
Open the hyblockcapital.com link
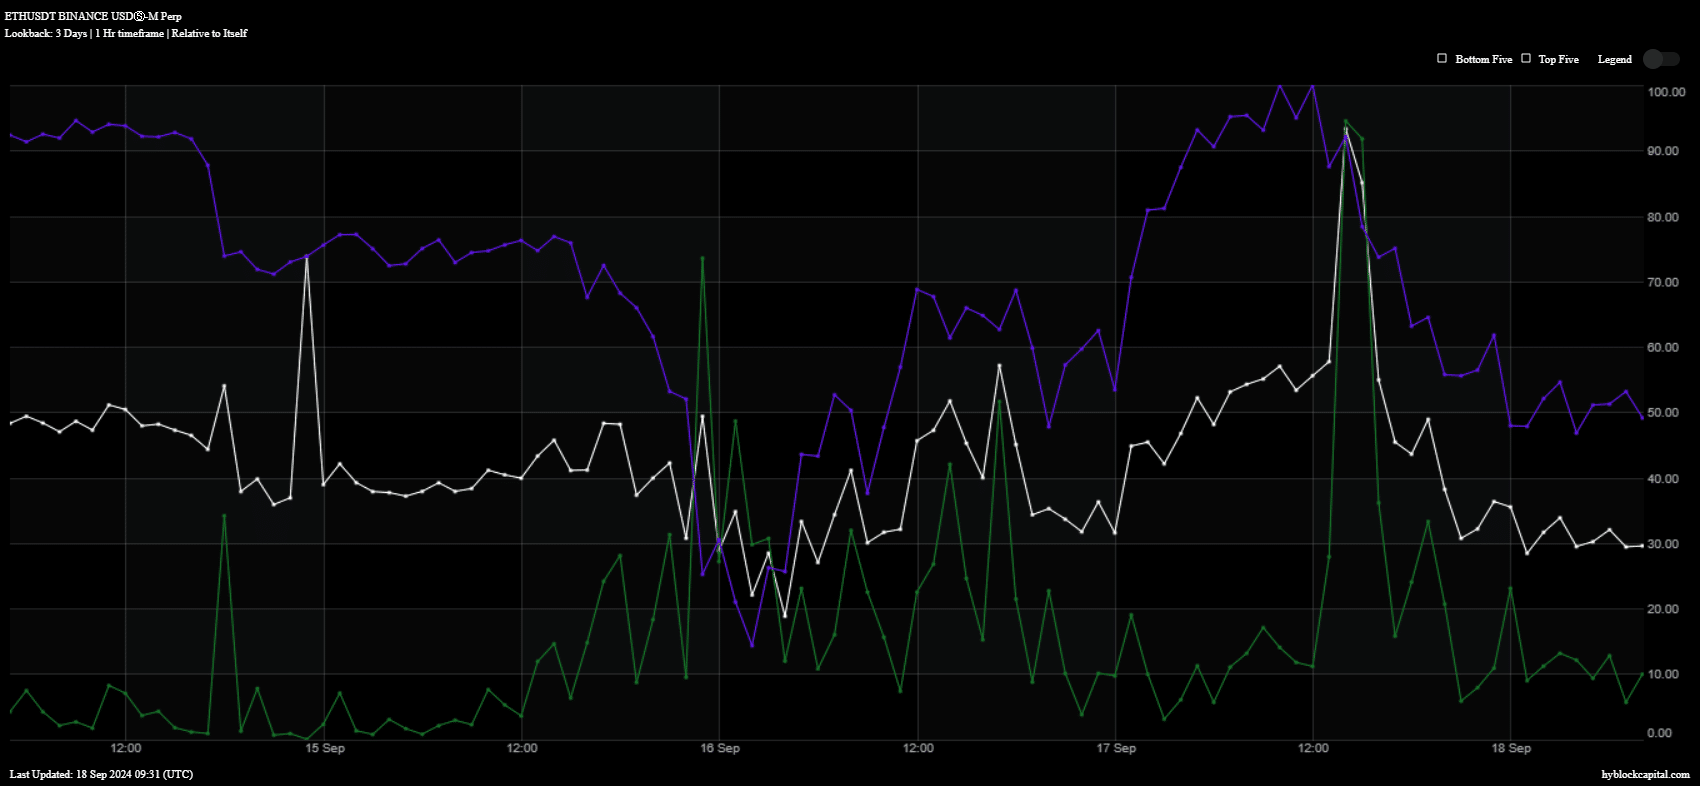coord(1645,774)
